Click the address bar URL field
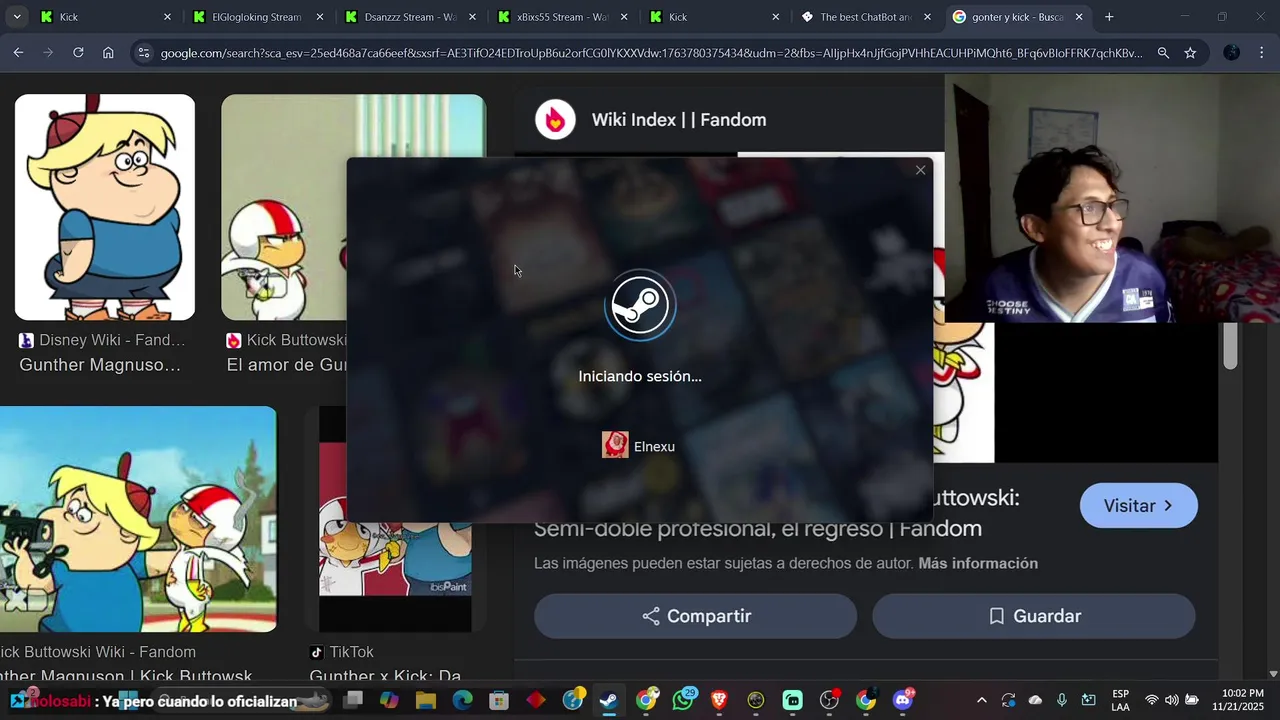The height and width of the screenshot is (720, 1280). click(x=650, y=53)
